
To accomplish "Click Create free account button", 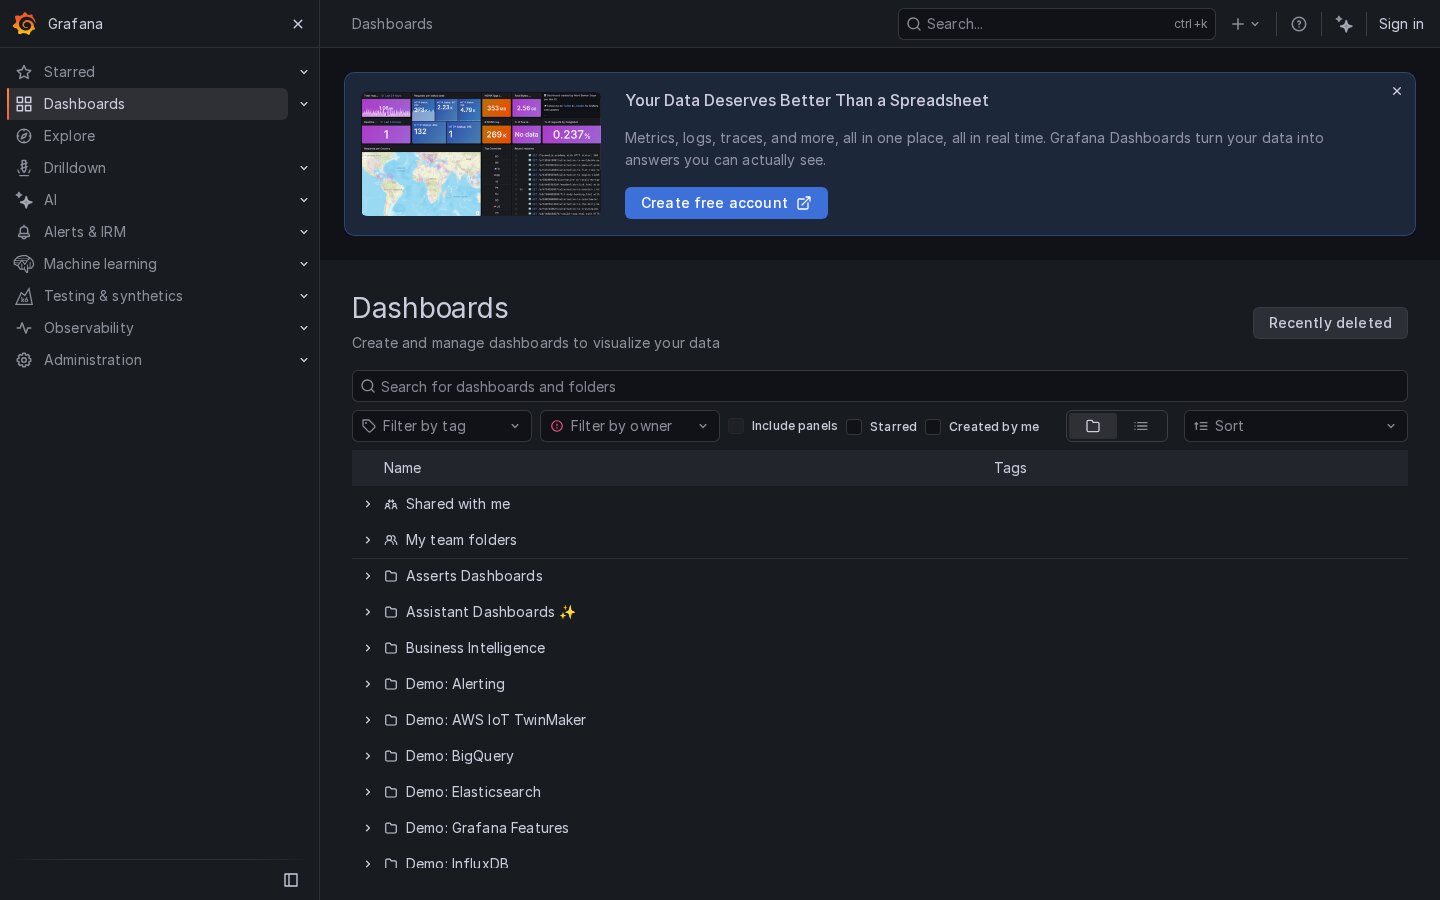I will click(x=726, y=203).
